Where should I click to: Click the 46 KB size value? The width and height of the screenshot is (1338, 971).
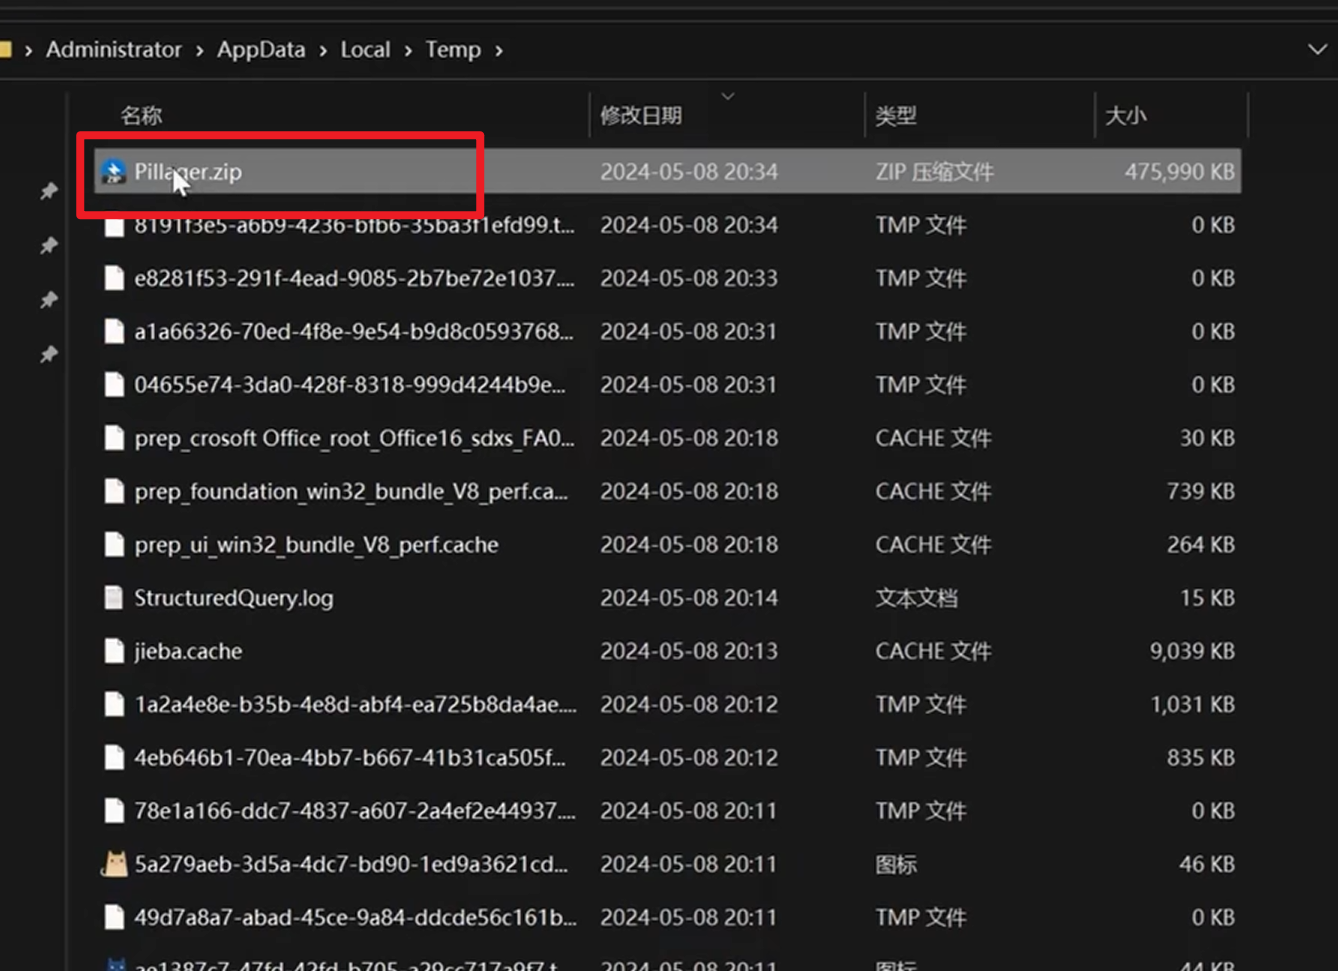[x=1207, y=864]
